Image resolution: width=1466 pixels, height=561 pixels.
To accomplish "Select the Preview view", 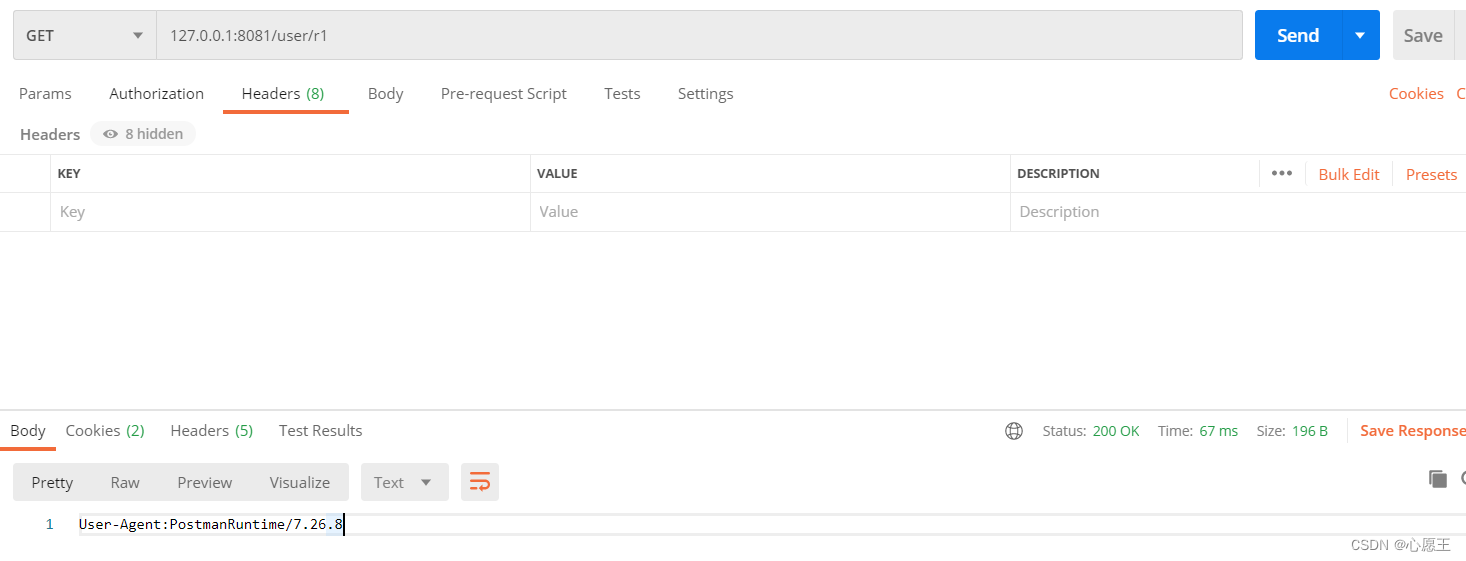I will point(204,482).
